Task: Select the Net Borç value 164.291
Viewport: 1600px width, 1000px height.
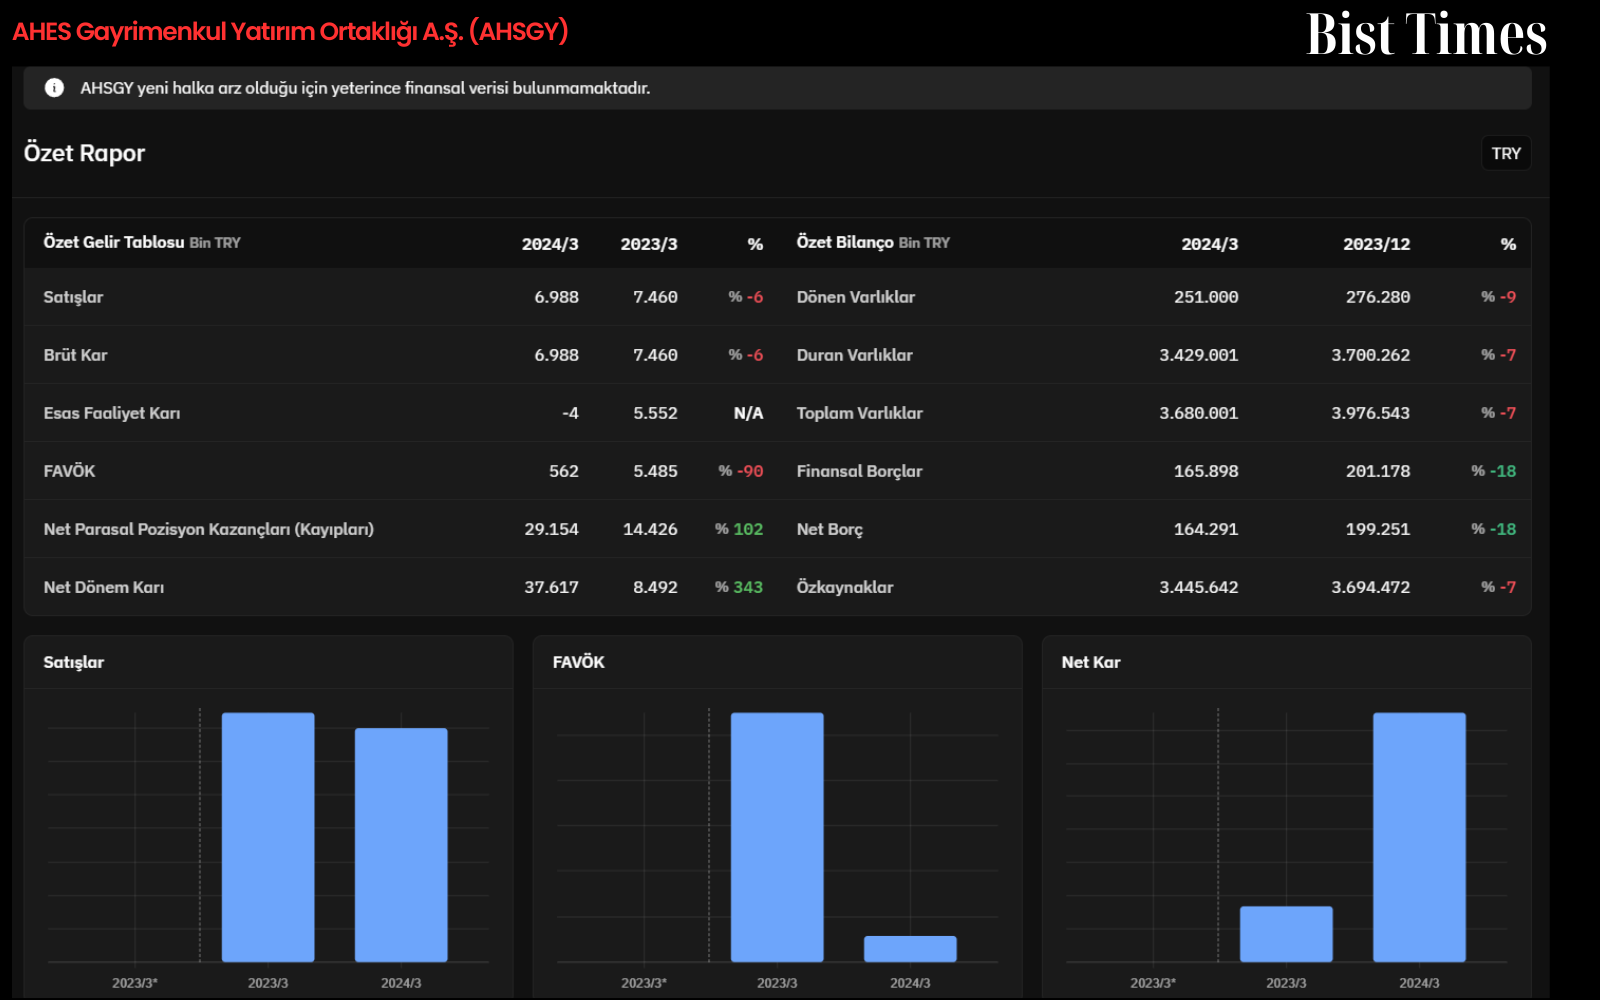Action: [x=1206, y=529]
